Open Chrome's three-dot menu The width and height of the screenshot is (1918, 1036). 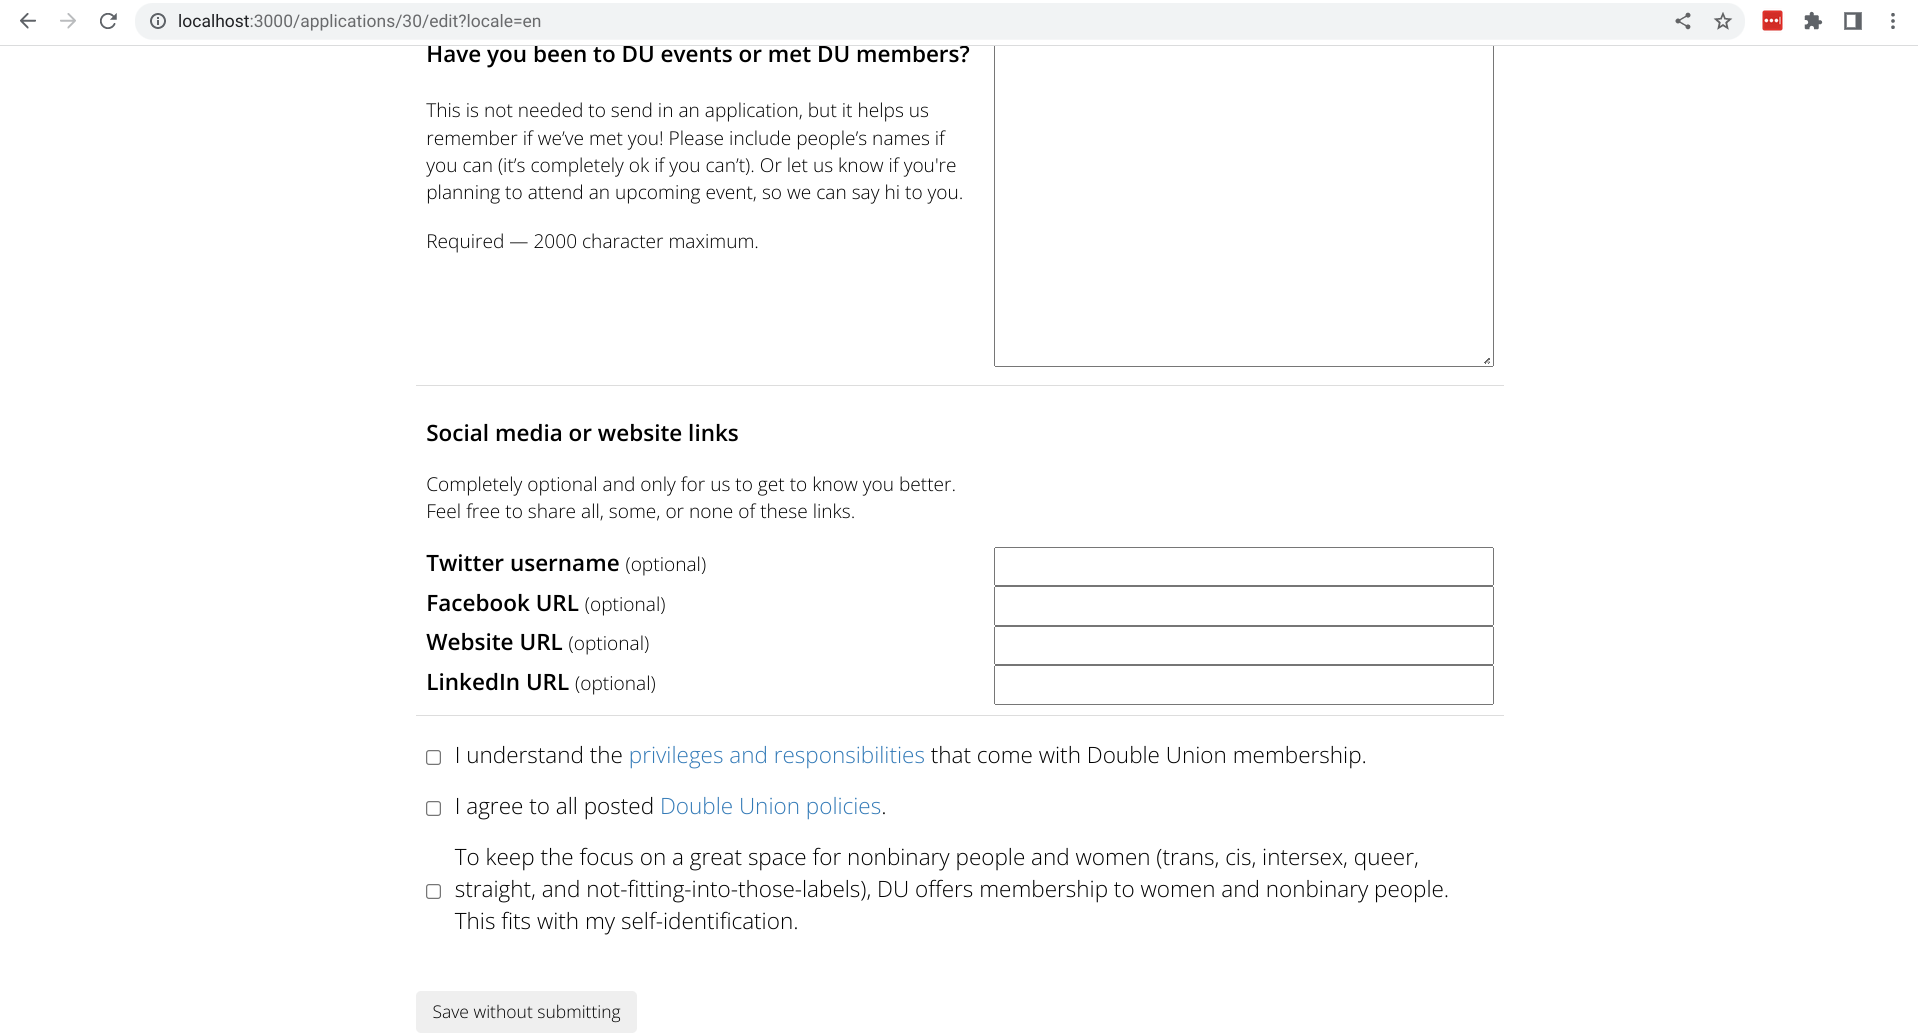click(x=1893, y=21)
